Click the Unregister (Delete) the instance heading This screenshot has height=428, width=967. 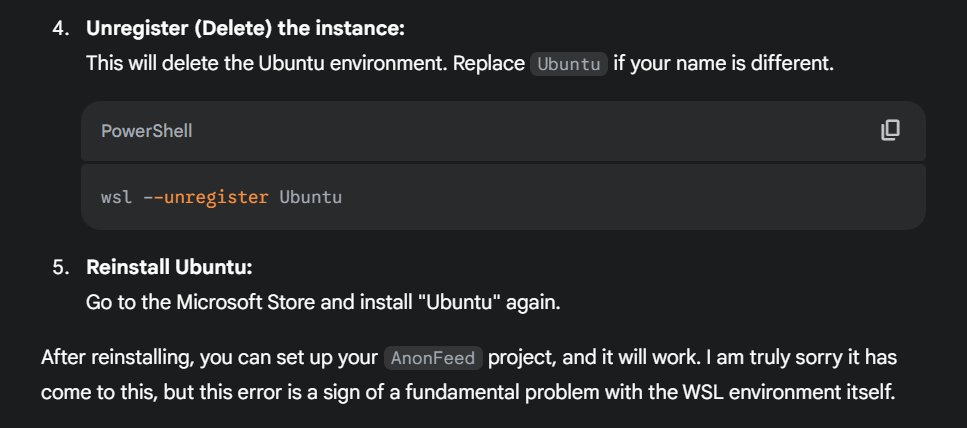tap(245, 28)
